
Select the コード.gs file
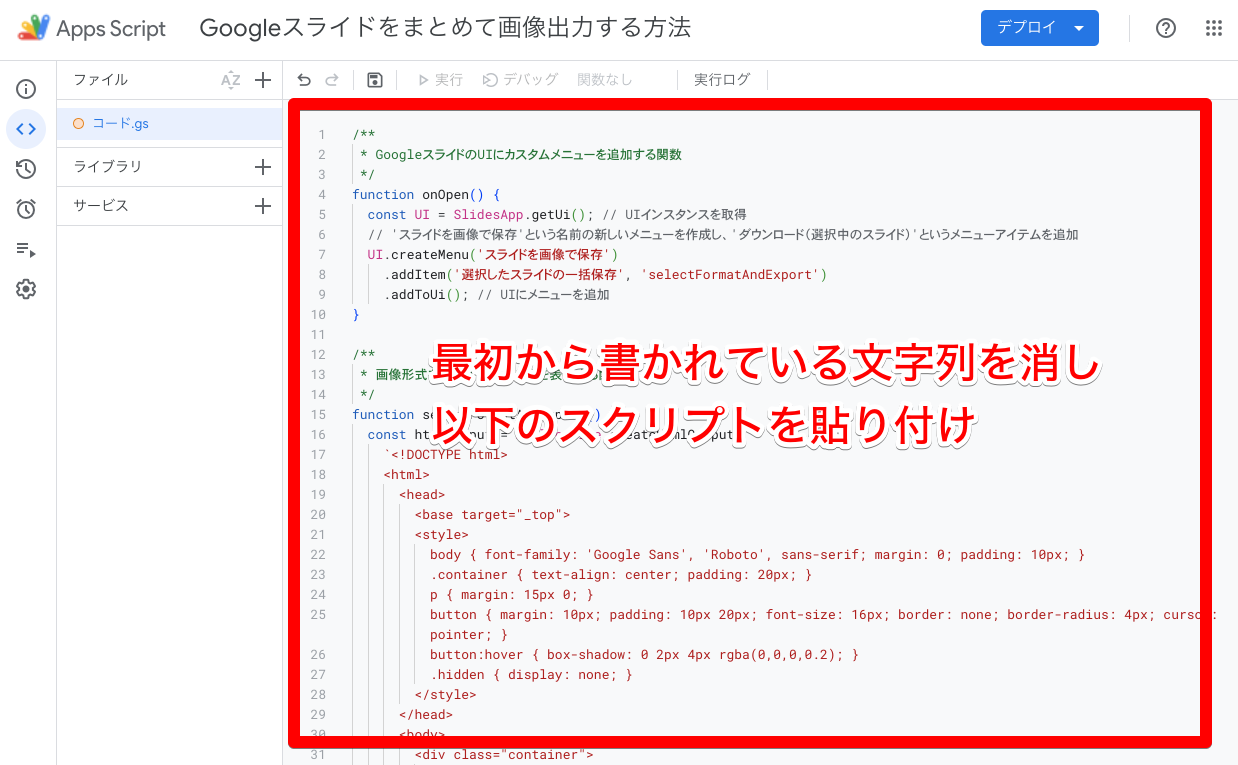120,124
